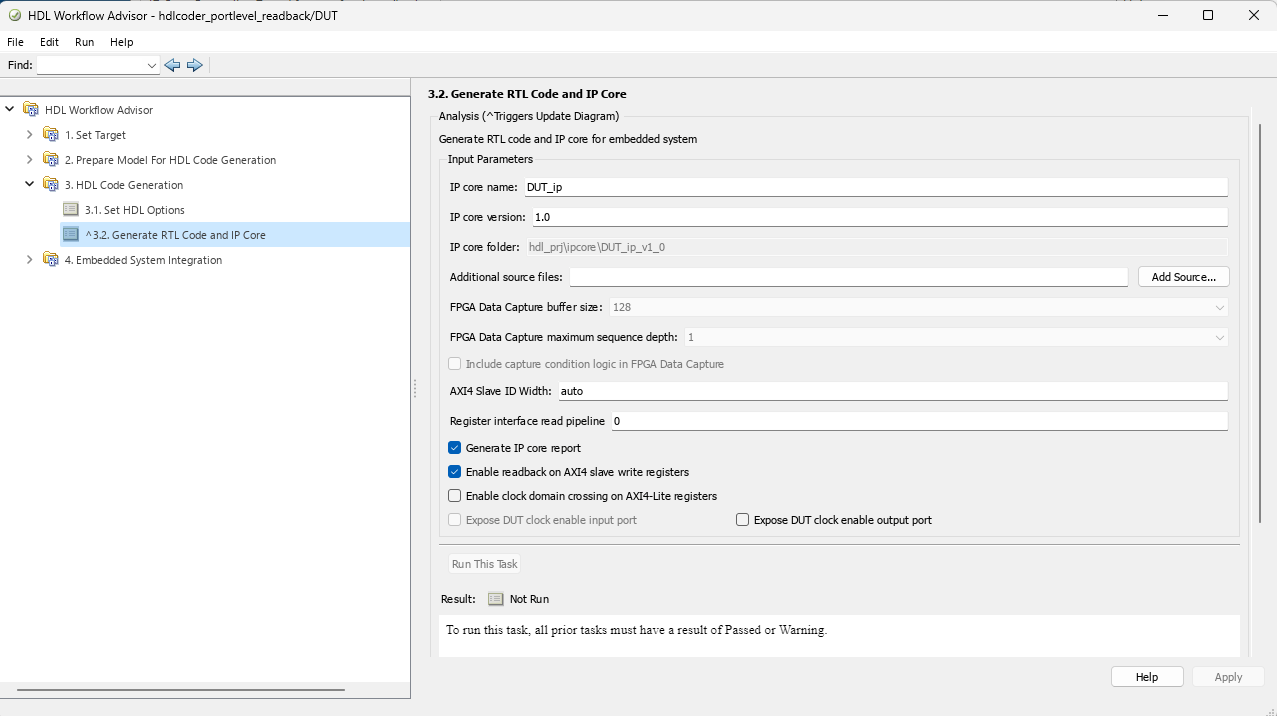This screenshot has height=716, width=1277.
Task: Collapse the 3. HDL Code Generation node
Action: (x=29, y=185)
